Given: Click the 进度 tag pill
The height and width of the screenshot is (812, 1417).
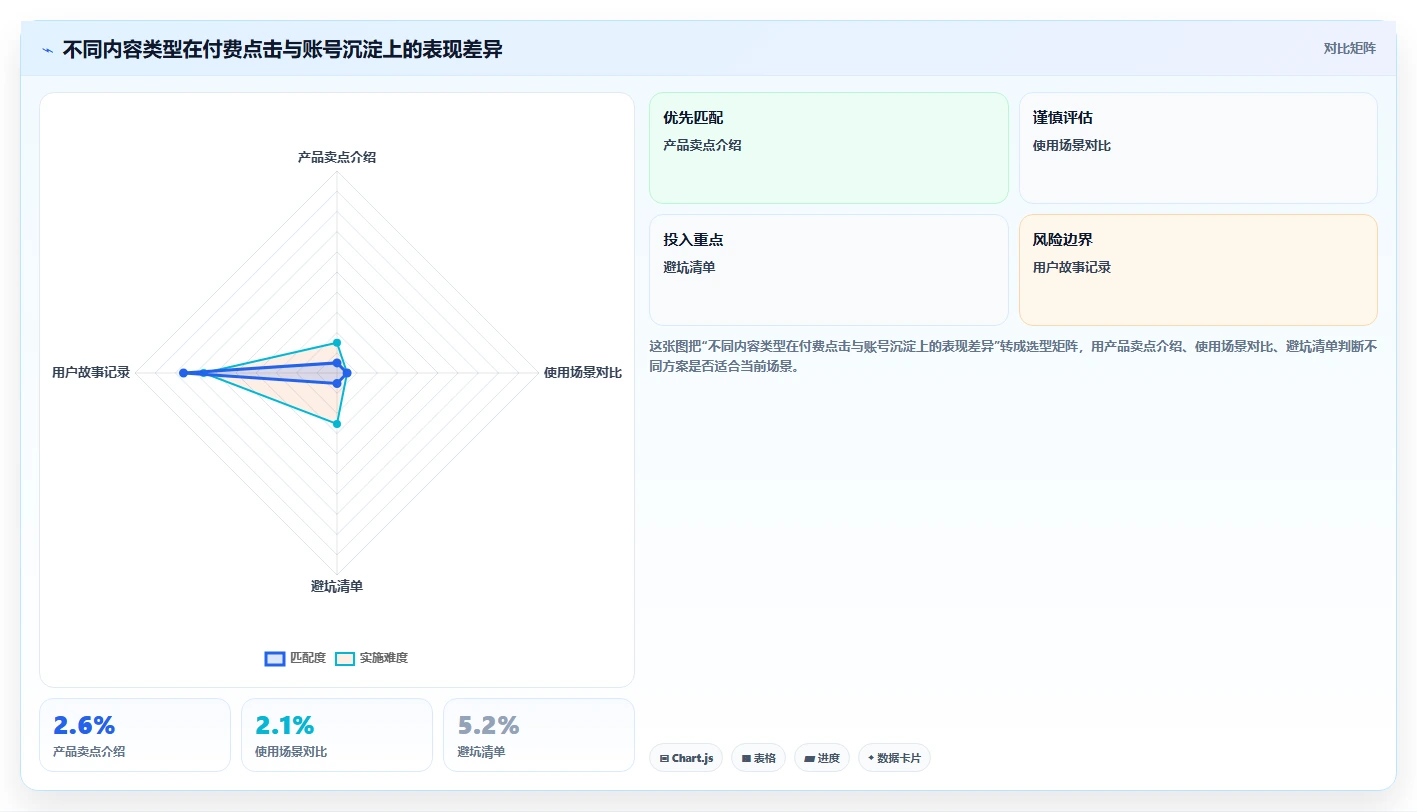Looking at the screenshot, I should (x=822, y=758).
